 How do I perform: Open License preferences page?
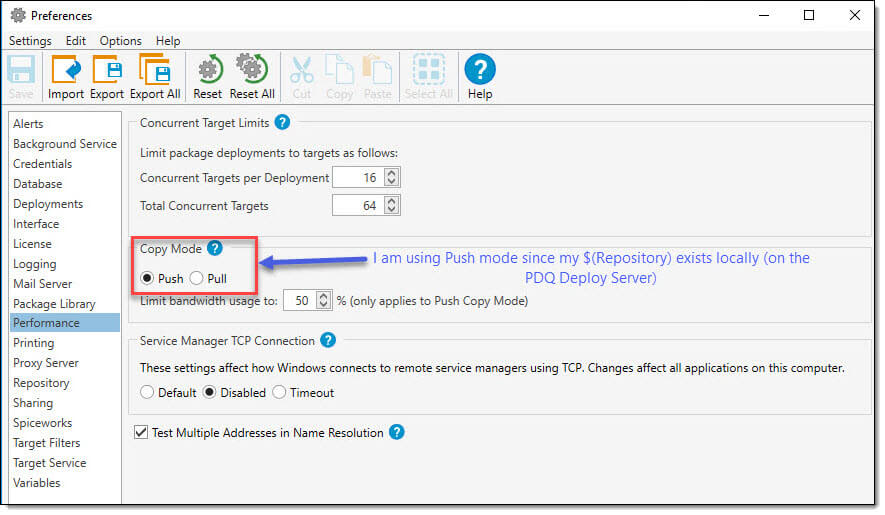(x=65, y=243)
